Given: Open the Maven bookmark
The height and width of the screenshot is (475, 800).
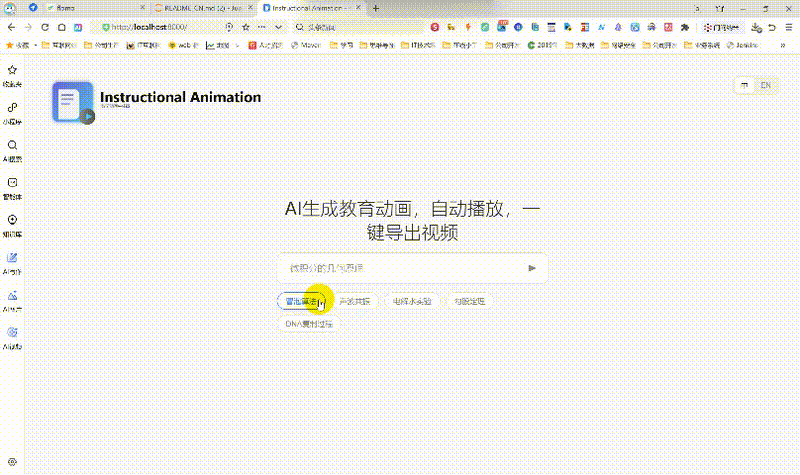Looking at the screenshot, I should [306, 45].
